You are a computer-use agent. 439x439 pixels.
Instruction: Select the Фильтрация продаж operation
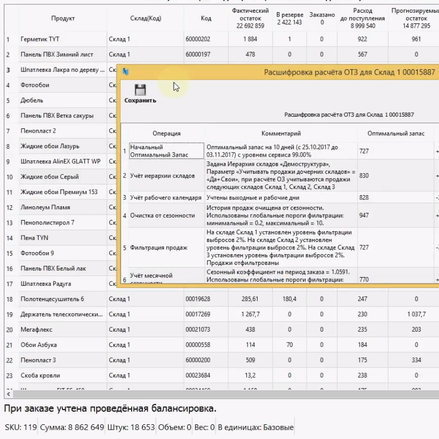159,248
